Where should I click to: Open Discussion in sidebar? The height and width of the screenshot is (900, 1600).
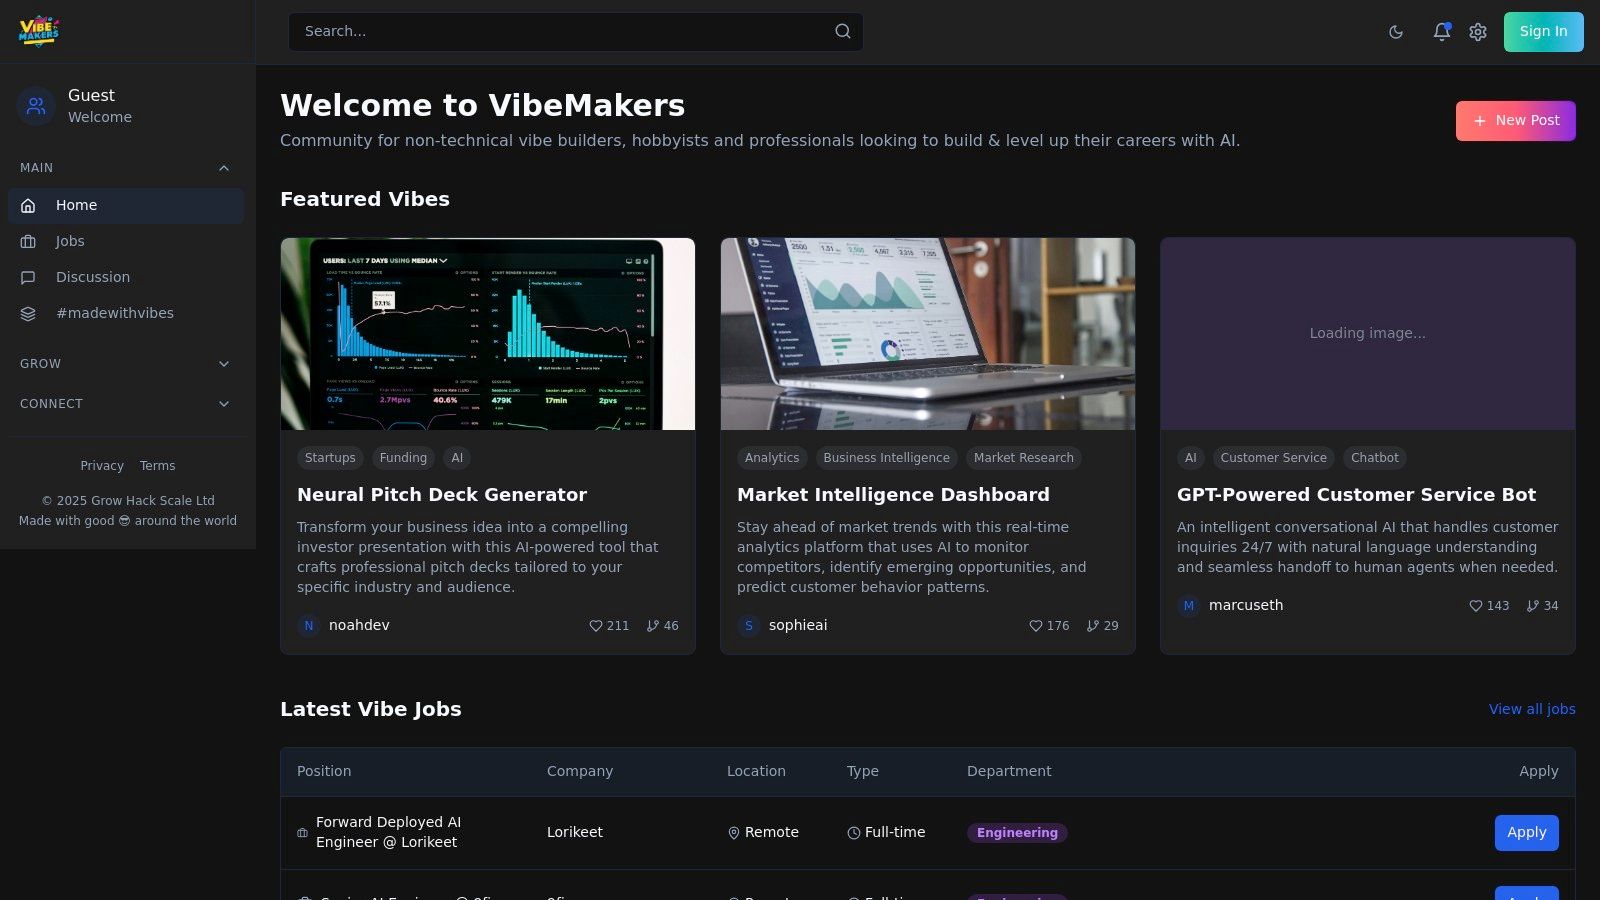pos(126,277)
